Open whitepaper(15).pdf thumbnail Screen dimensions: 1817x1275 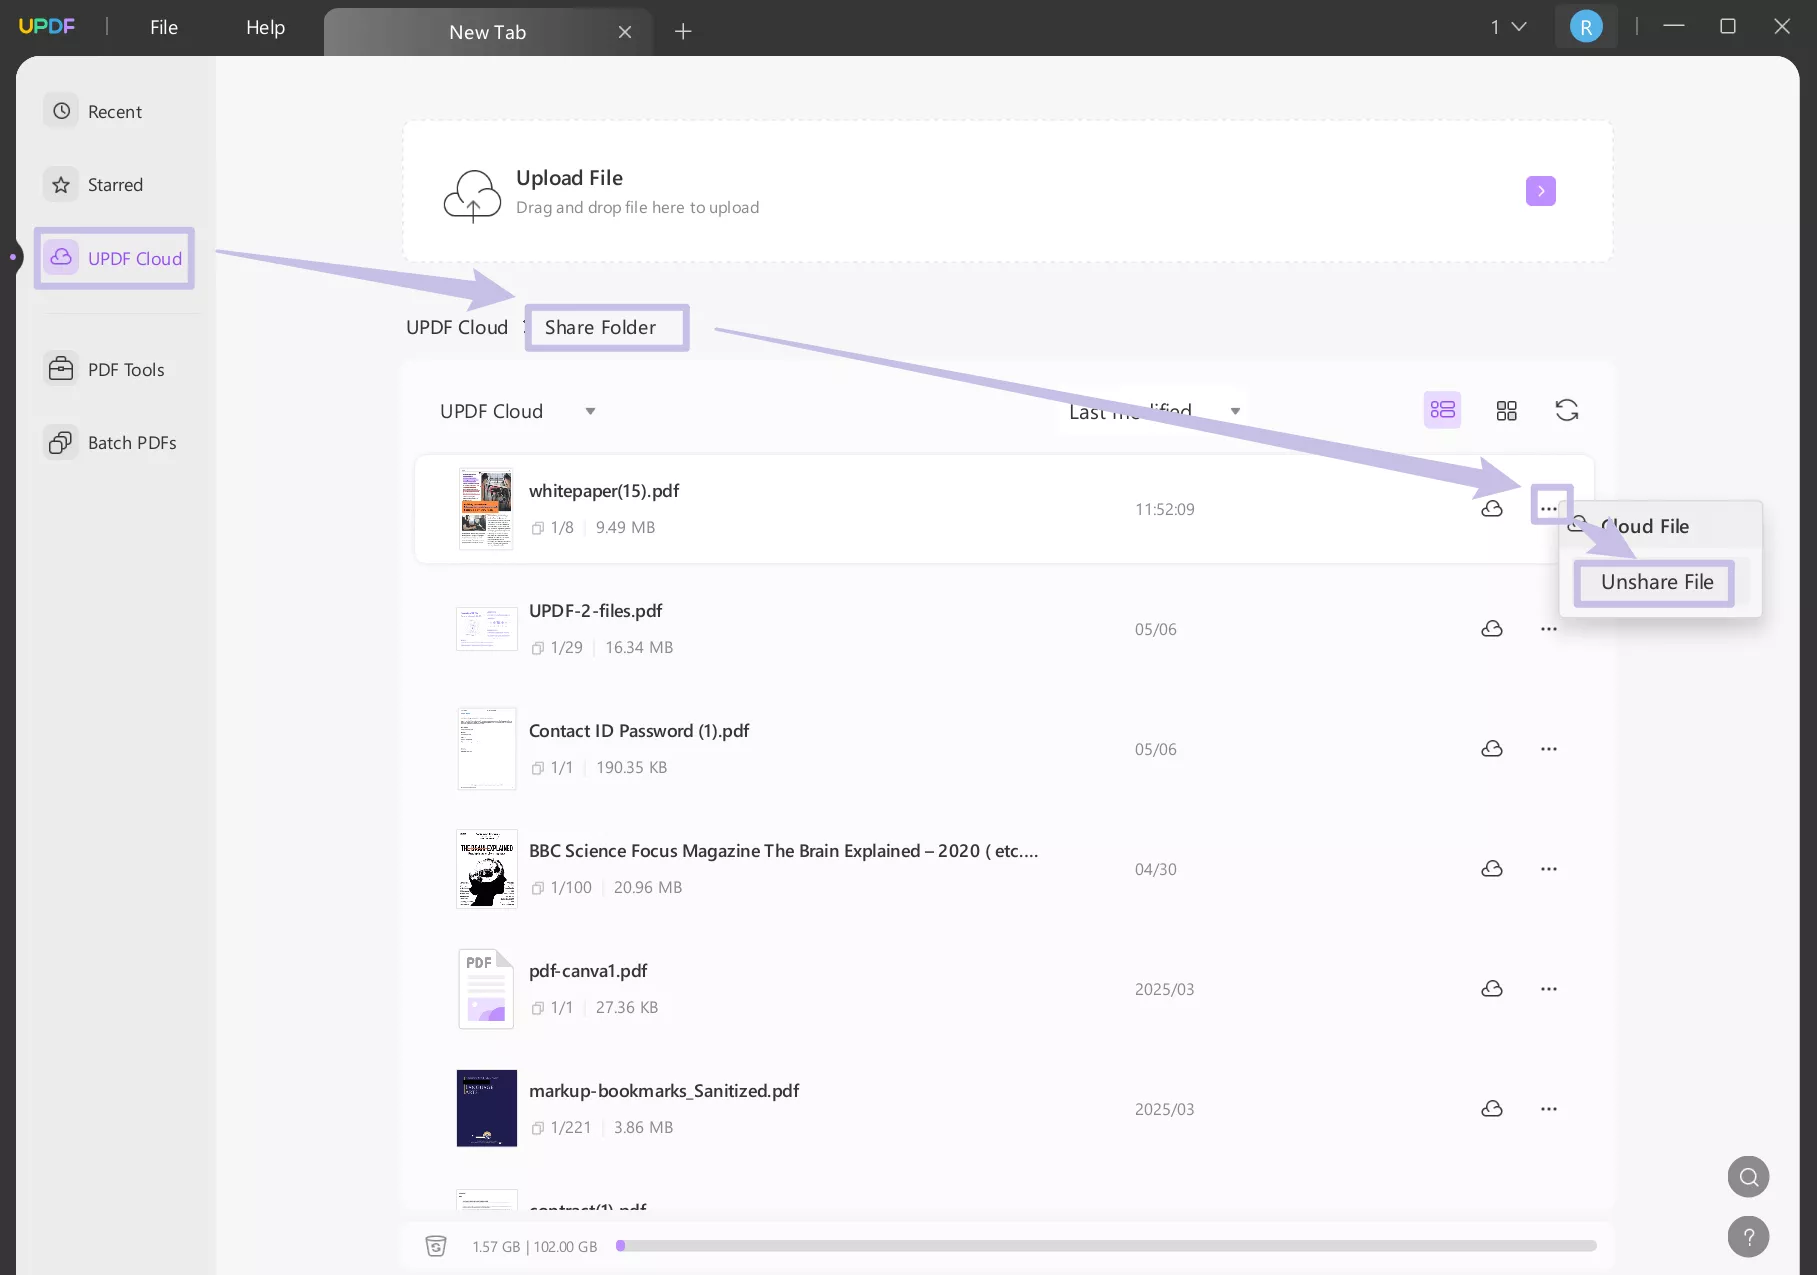coord(486,508)
